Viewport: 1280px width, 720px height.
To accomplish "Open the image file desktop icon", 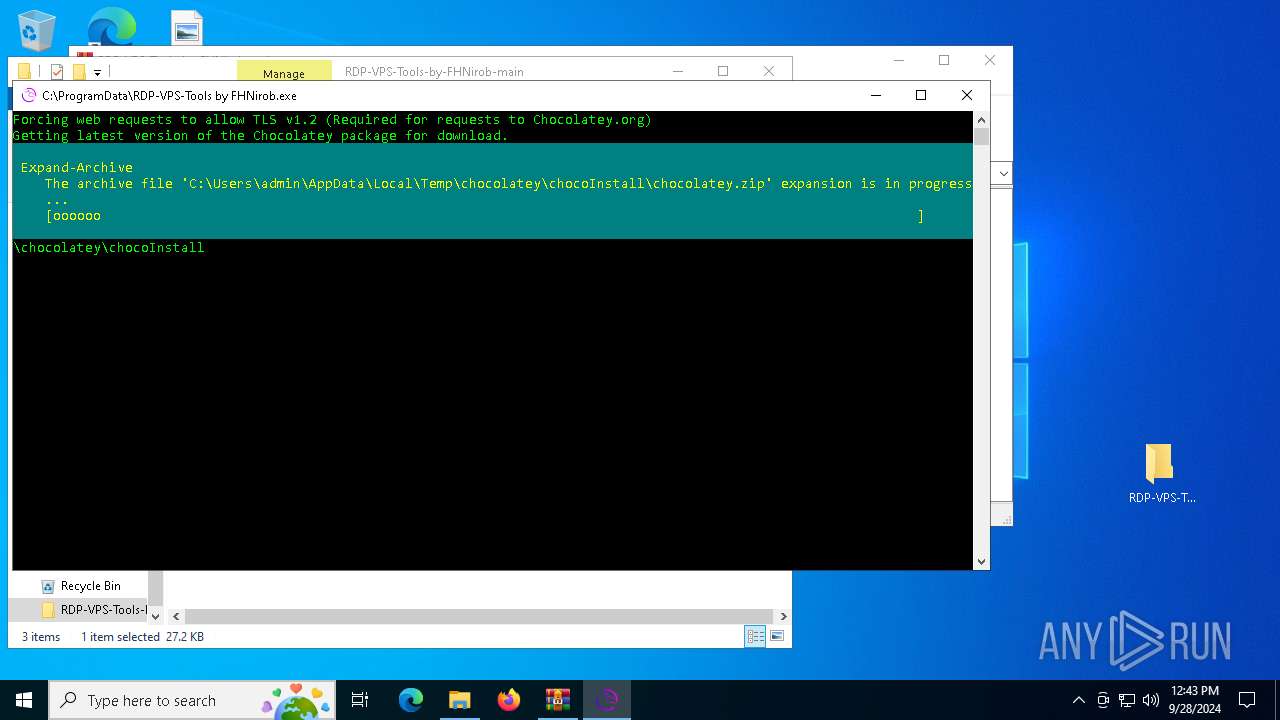I will [186, 28].
